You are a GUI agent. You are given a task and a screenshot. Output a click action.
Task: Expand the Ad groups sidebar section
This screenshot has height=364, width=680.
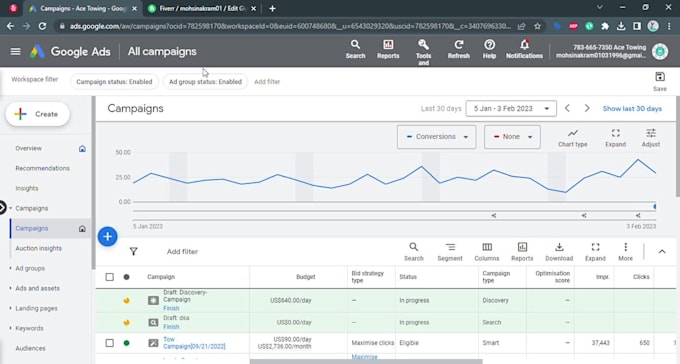pos(10,268)
